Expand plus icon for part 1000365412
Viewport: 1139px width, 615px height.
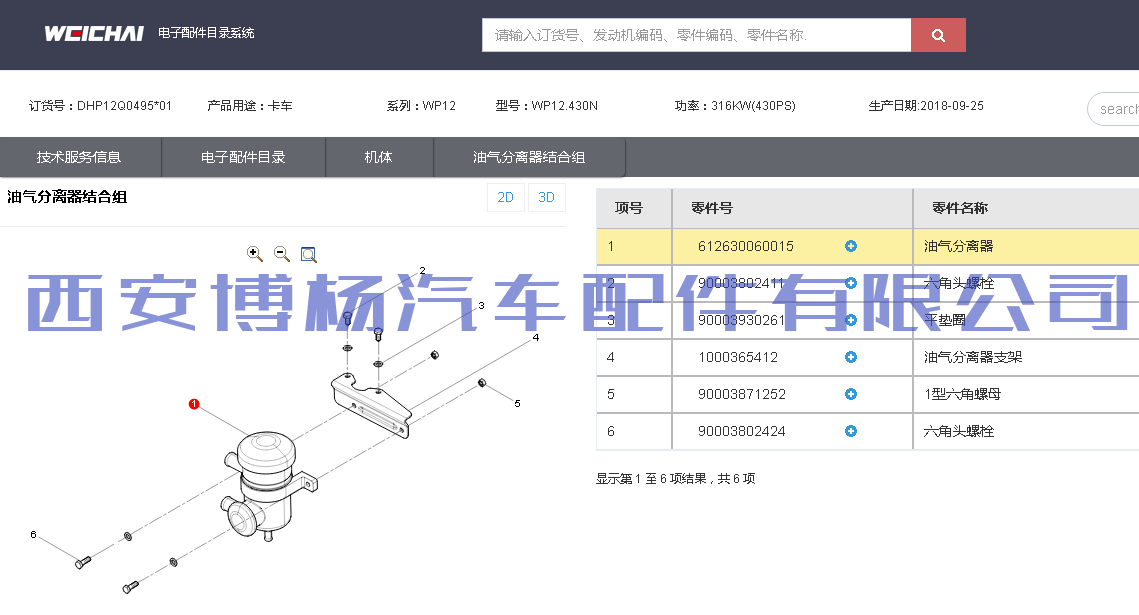click(851, 357)
